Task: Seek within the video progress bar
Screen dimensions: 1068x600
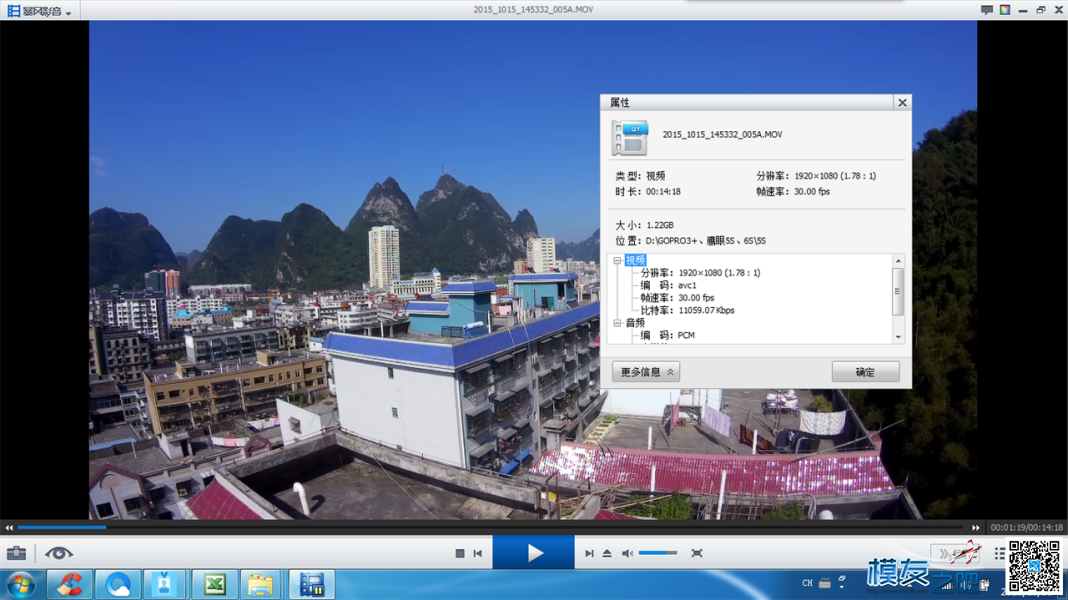Action: (490, 528)
